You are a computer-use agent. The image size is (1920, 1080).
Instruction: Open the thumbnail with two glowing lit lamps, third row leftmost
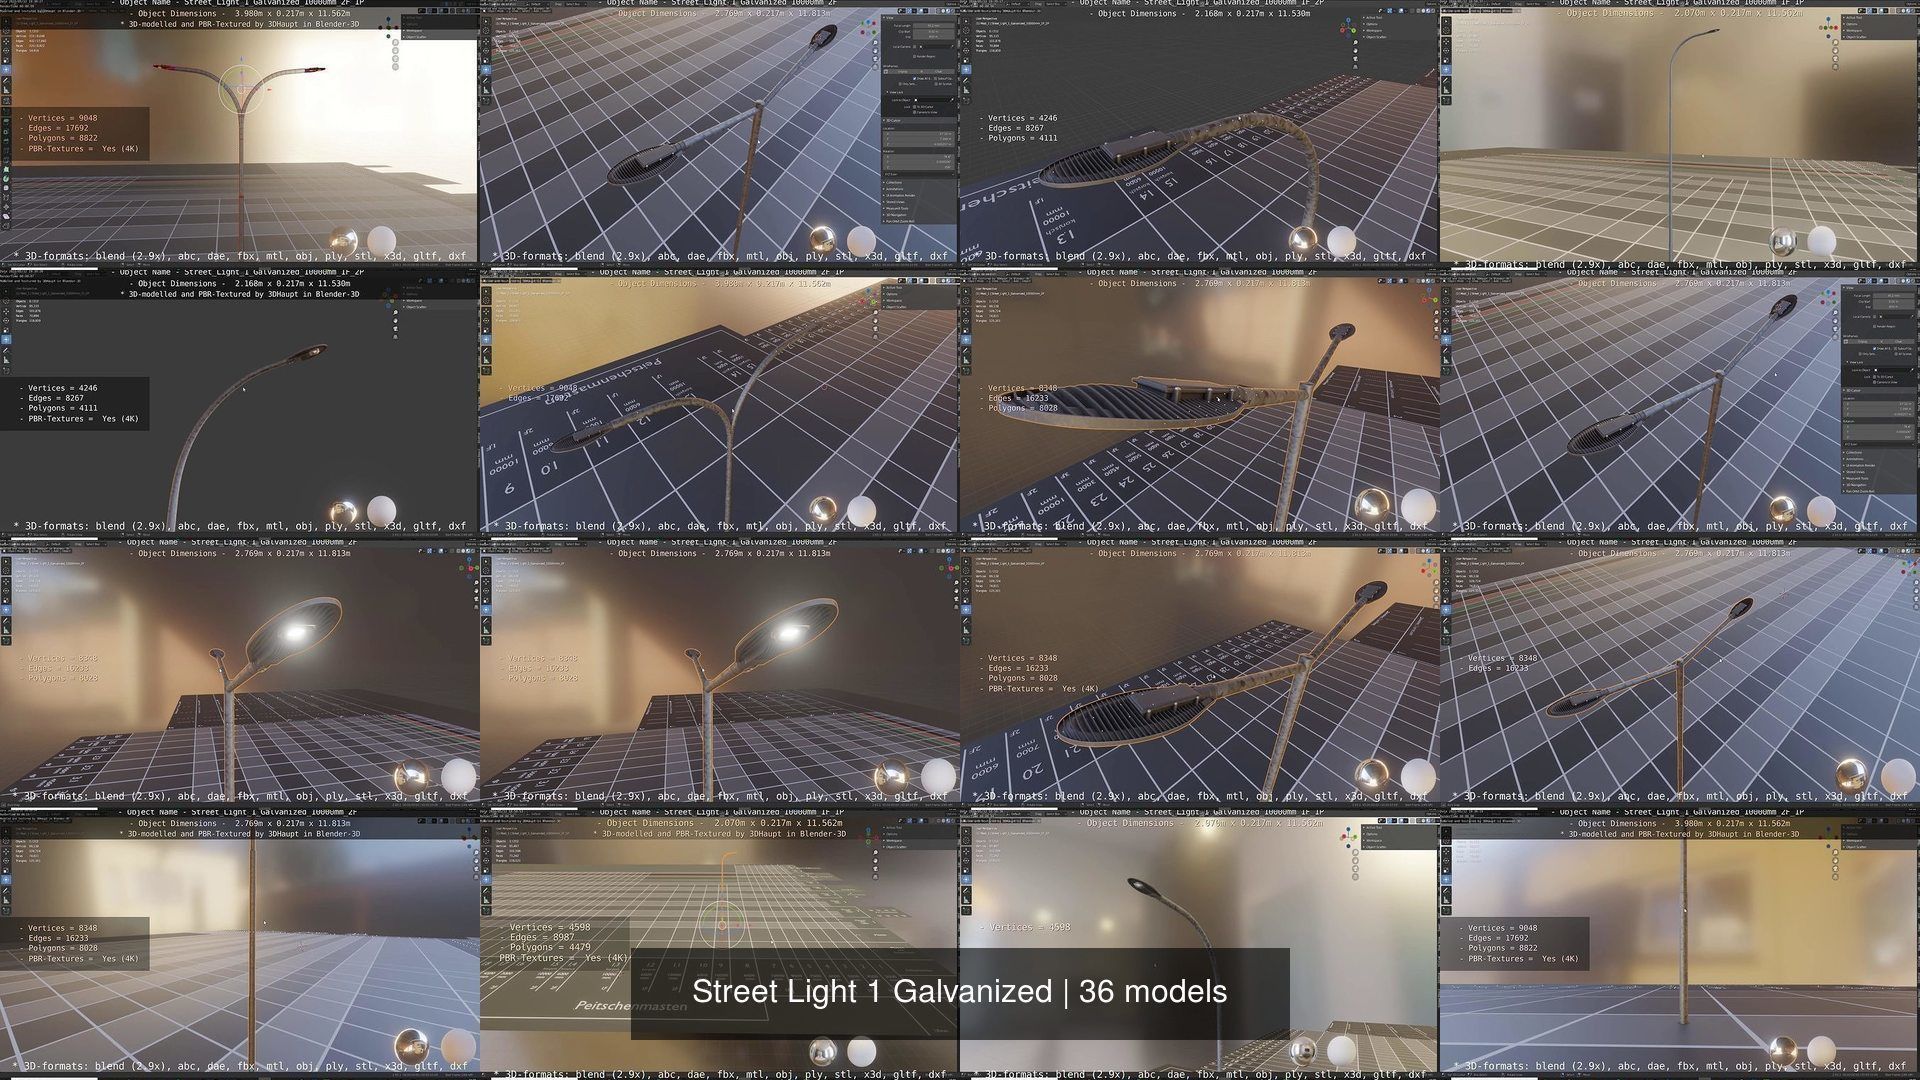click(x=239, y=674)
